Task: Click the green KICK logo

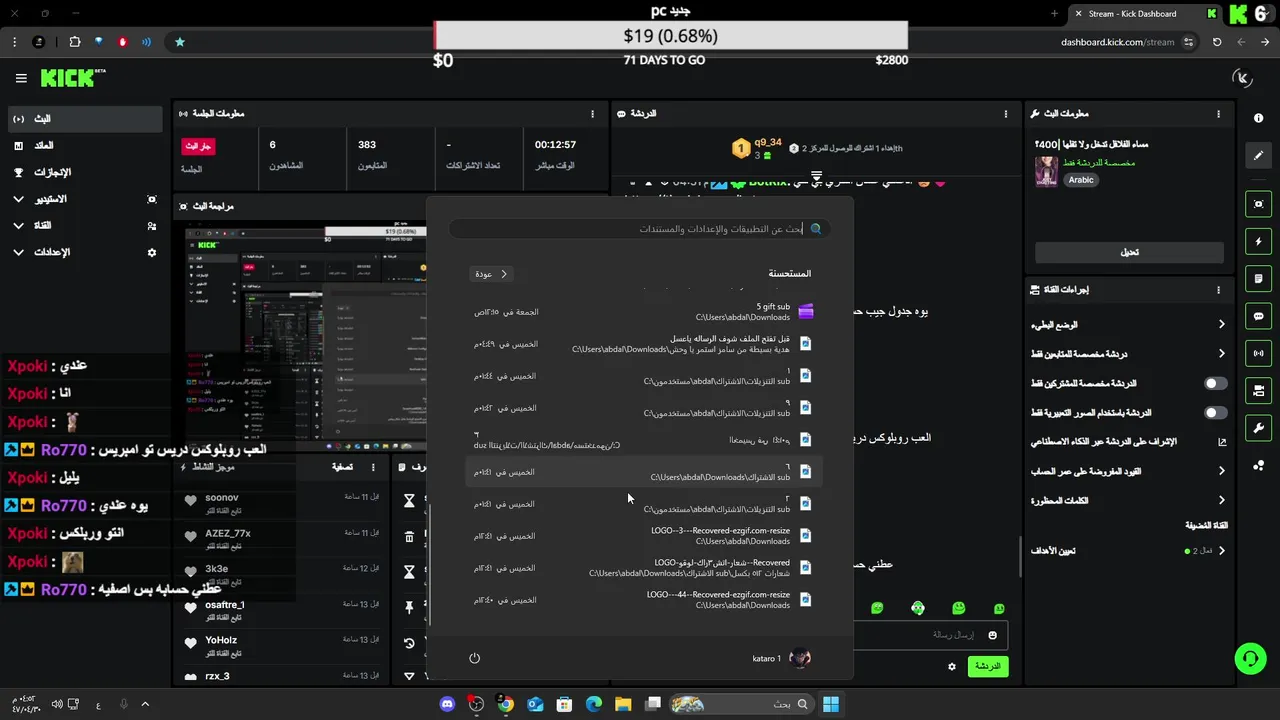Action: click(69, 78)
